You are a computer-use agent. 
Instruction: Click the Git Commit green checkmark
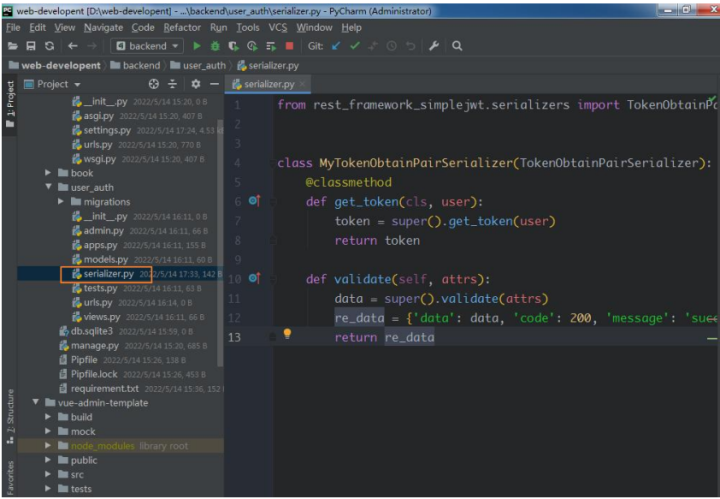pos(354,46)
